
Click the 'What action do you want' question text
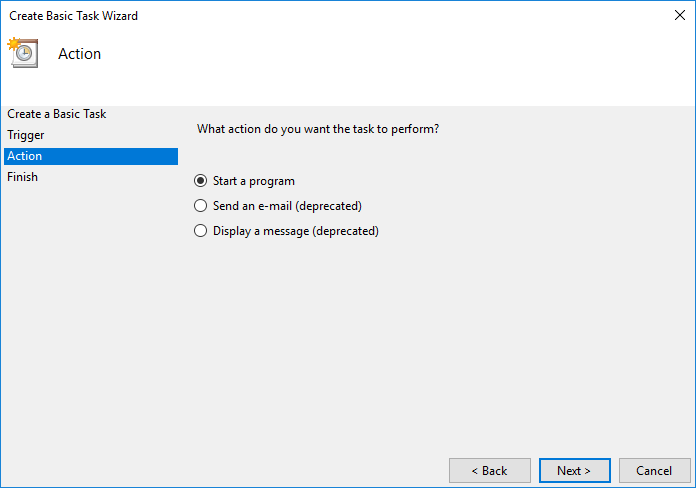click(x=318, y=129)
